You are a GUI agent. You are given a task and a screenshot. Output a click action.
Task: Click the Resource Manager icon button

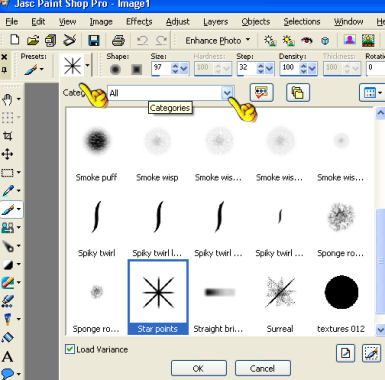click(262, 92)
